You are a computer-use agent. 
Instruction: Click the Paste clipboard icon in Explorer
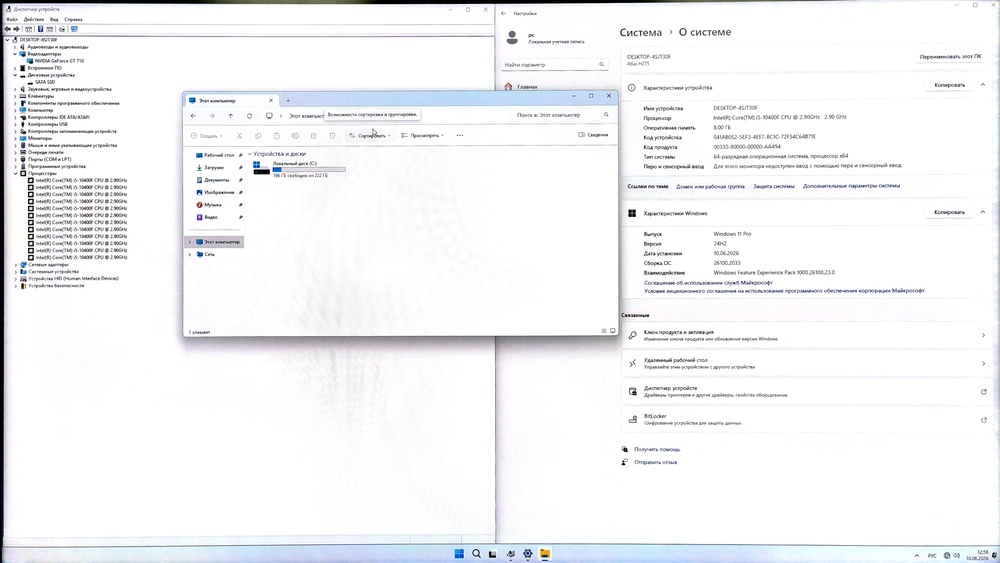276,136
